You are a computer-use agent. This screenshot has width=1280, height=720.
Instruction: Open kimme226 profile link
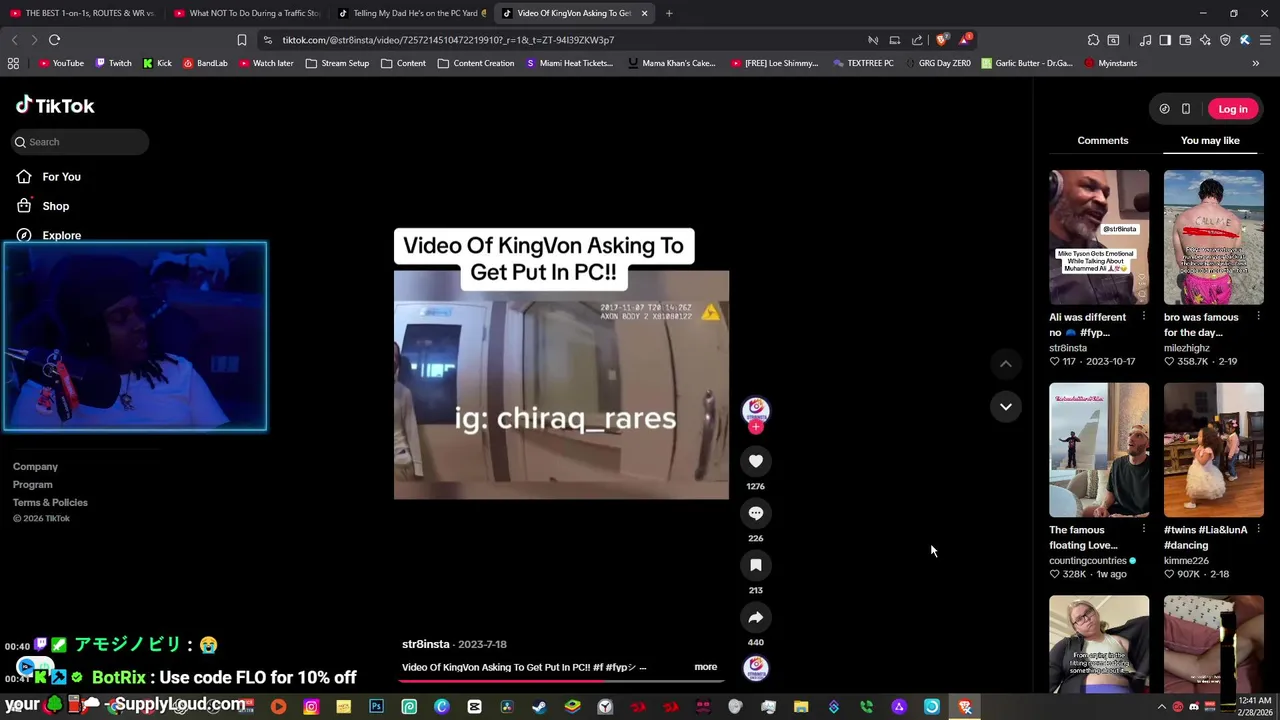1186,561
